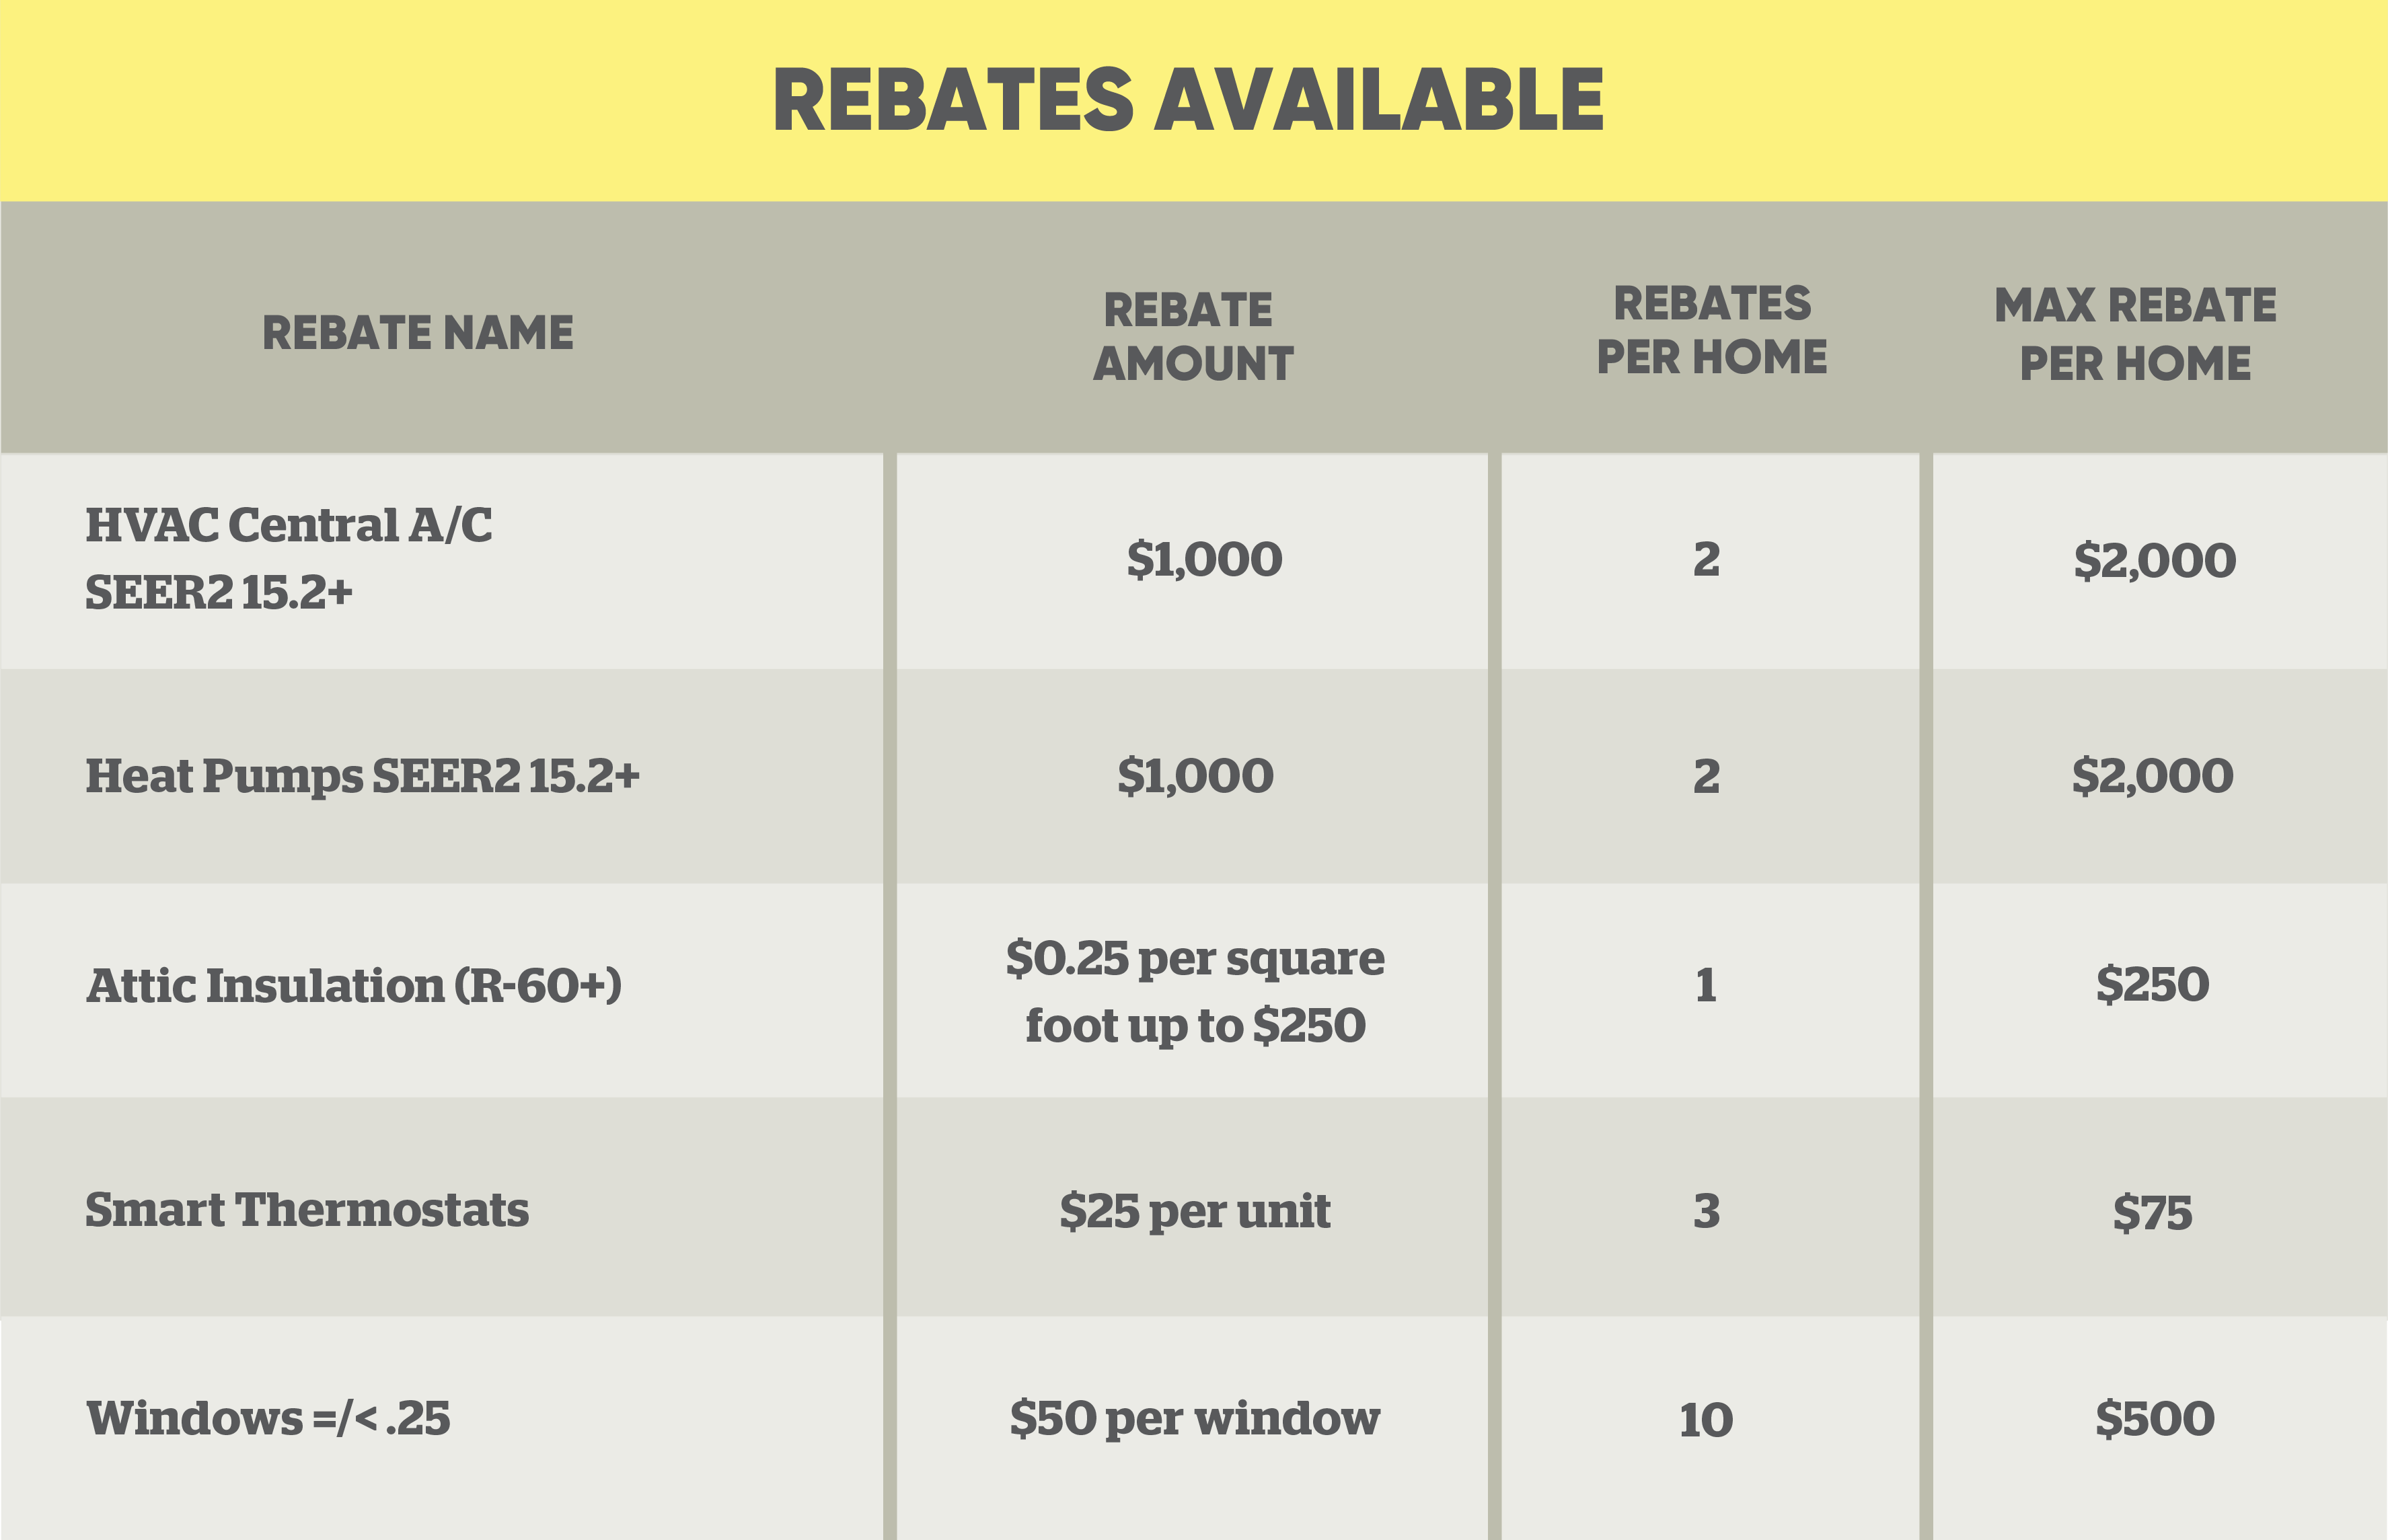Screen dimensions: 2388x1540
Task: Select the $75 max rebate cell
Action: [x=2152, y=1212]
